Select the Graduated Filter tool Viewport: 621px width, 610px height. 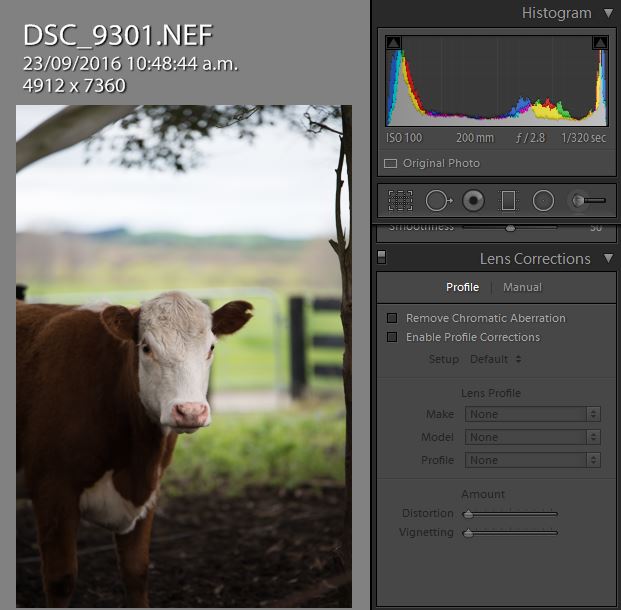[508, 200]
